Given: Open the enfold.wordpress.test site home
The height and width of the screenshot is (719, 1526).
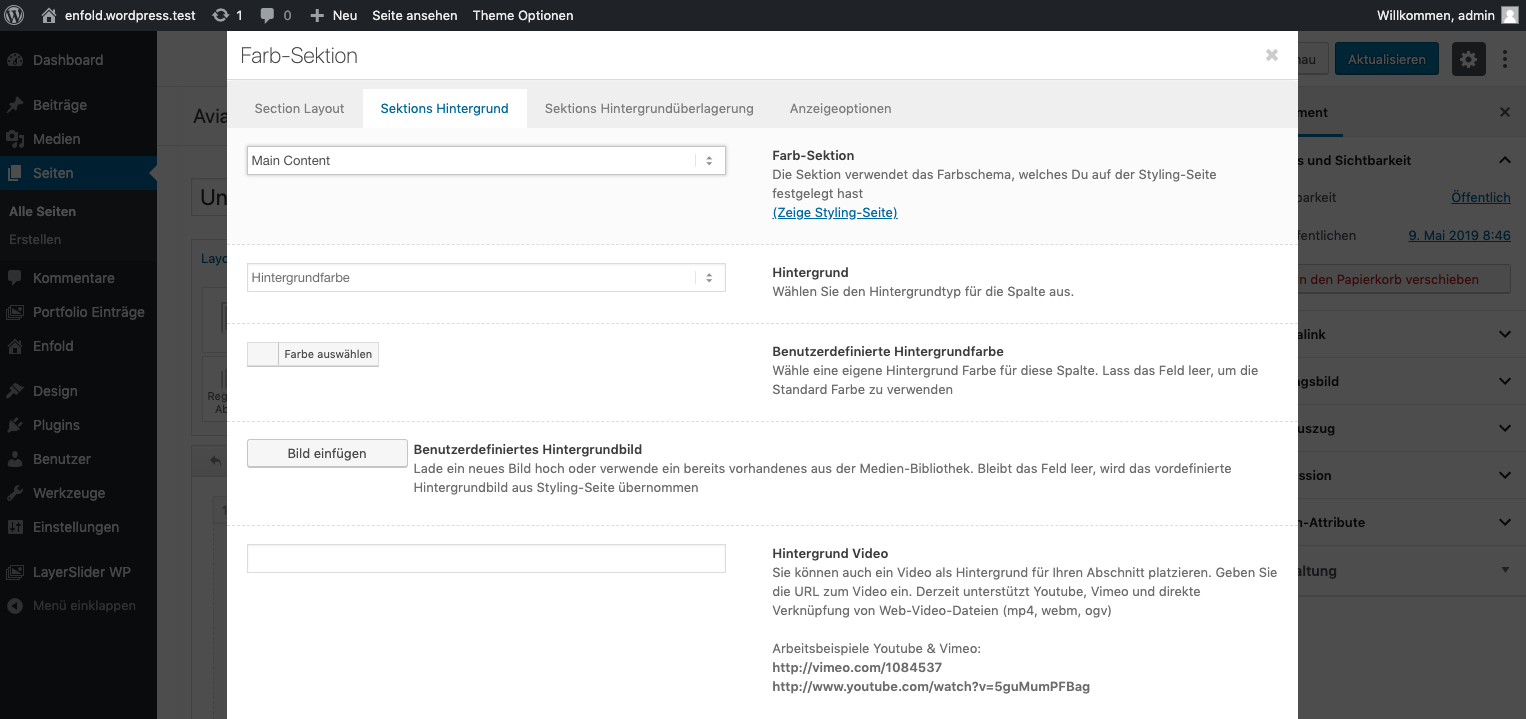Looking at the screenshot, I should coord(120,15).
